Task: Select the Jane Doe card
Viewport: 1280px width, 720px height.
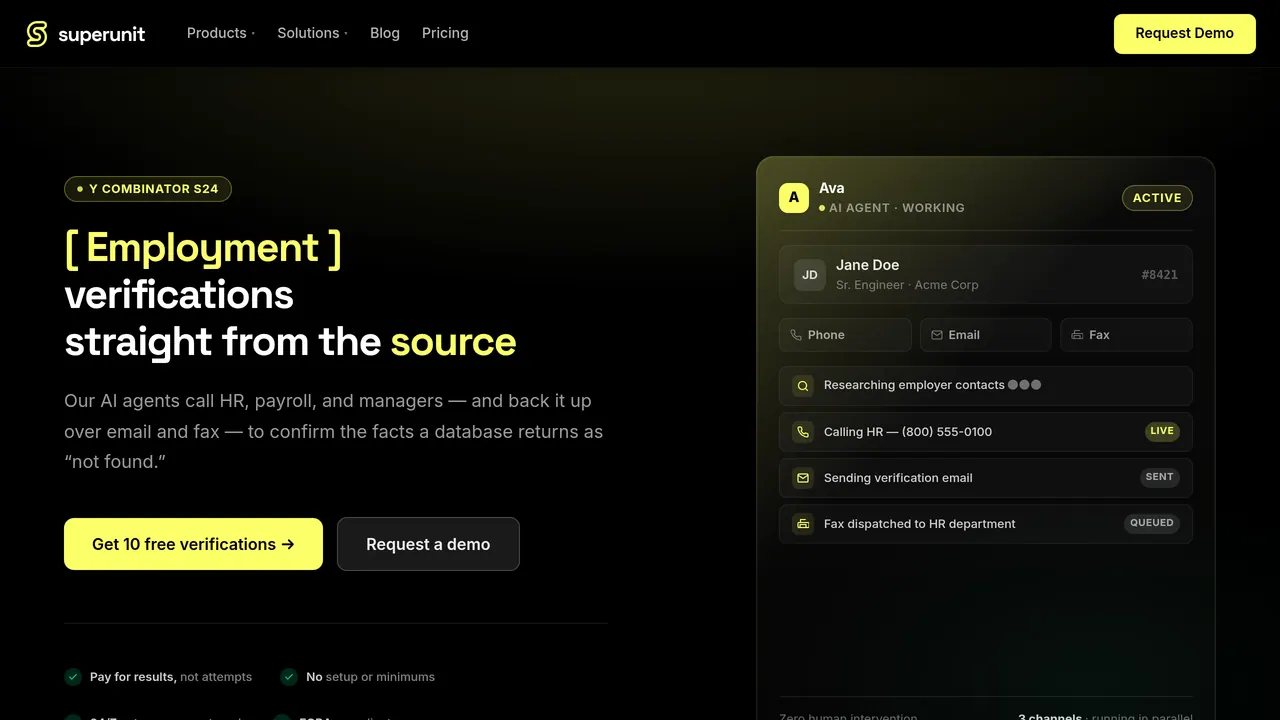Action: tap(986, 274)
